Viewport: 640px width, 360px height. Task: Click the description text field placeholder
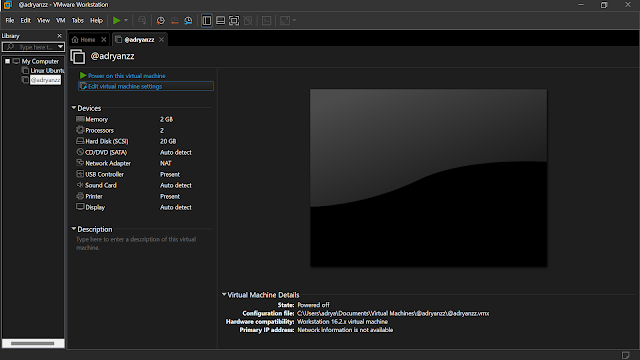(136, 243)
